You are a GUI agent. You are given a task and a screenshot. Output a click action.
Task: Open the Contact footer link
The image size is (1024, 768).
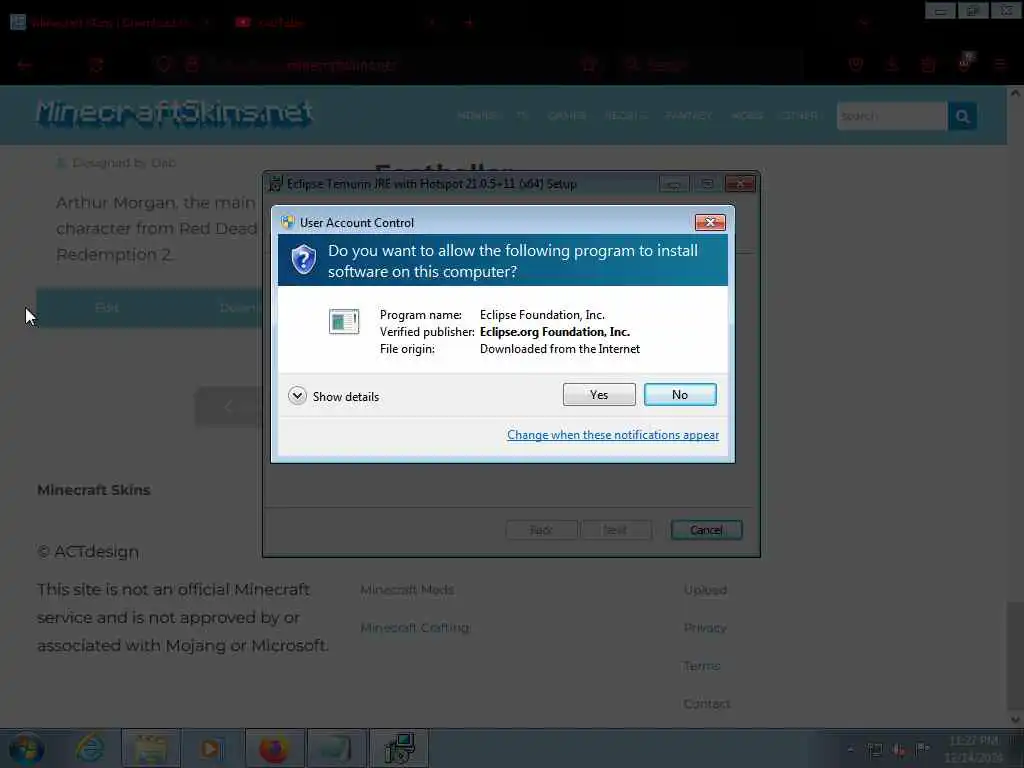707,703
